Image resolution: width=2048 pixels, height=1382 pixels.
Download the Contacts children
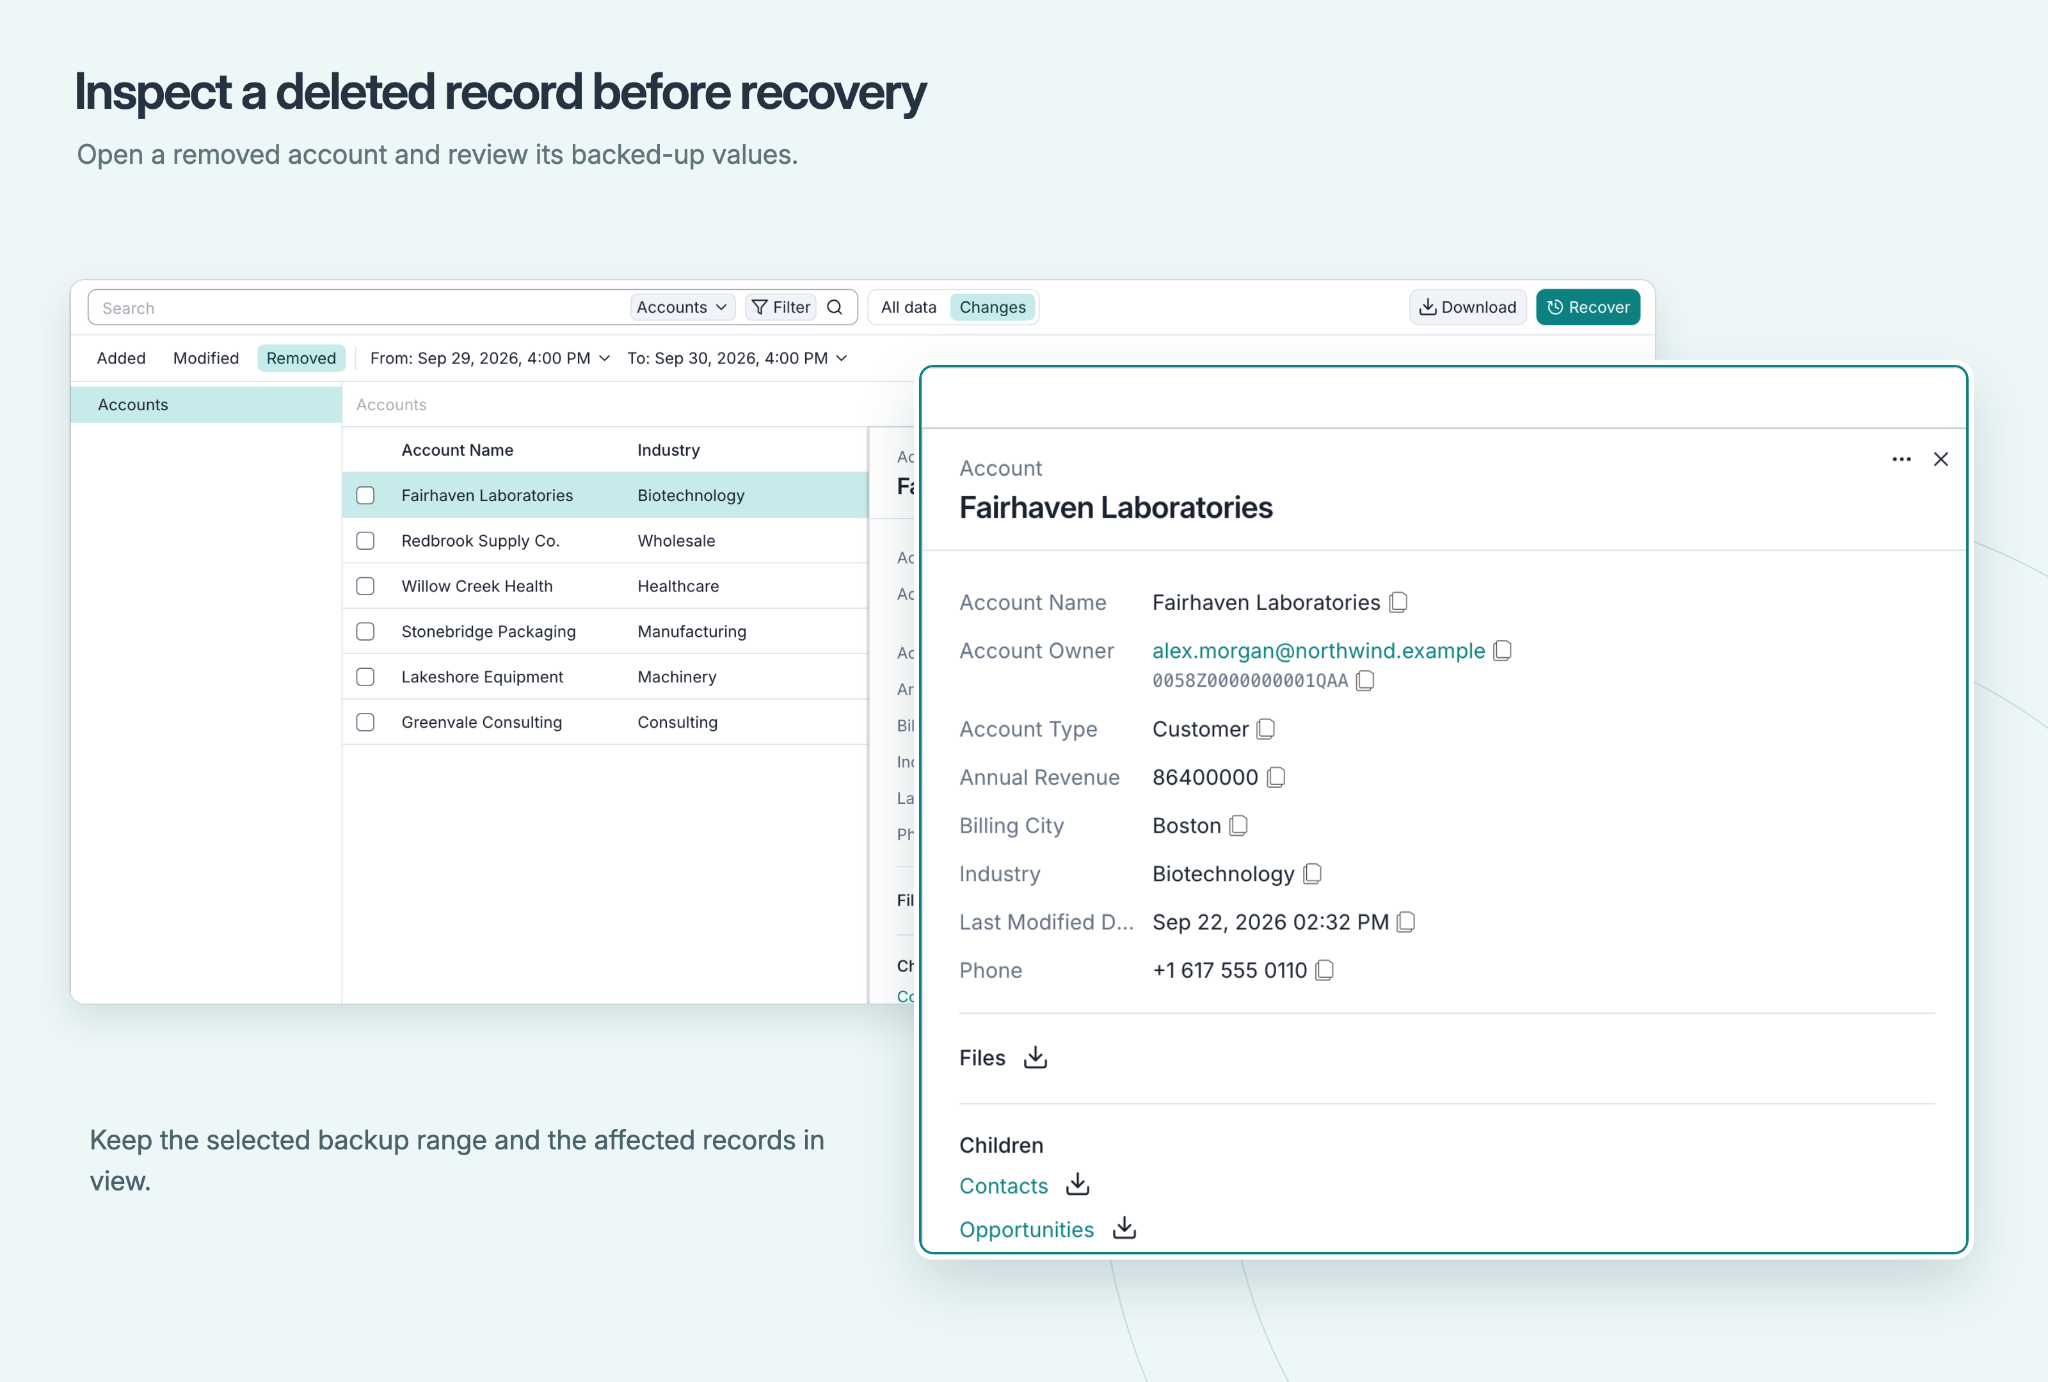pos(1078,1185)
